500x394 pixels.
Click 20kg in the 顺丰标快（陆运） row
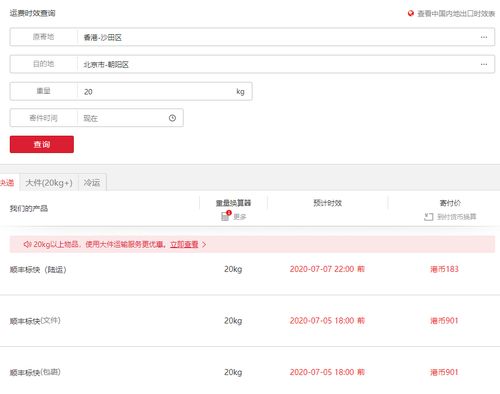(x=233, y=269)
